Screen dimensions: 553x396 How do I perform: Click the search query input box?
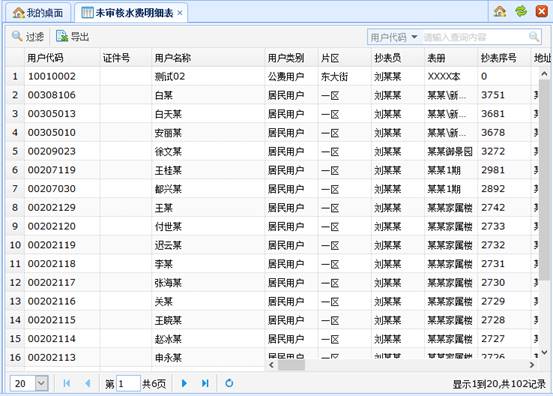tap(474, 37)
